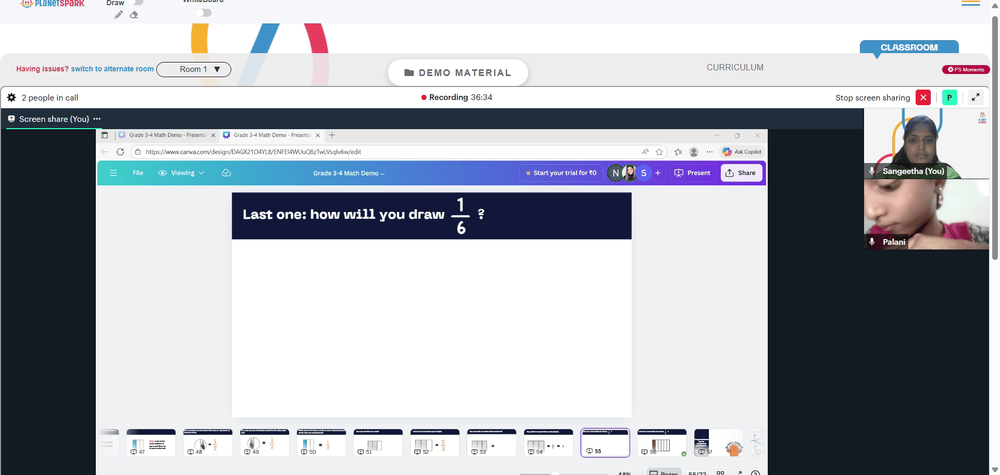Screen dimensions: 1000x475
Task: Select slide thumbnail 48
Action: coord(208,442)
